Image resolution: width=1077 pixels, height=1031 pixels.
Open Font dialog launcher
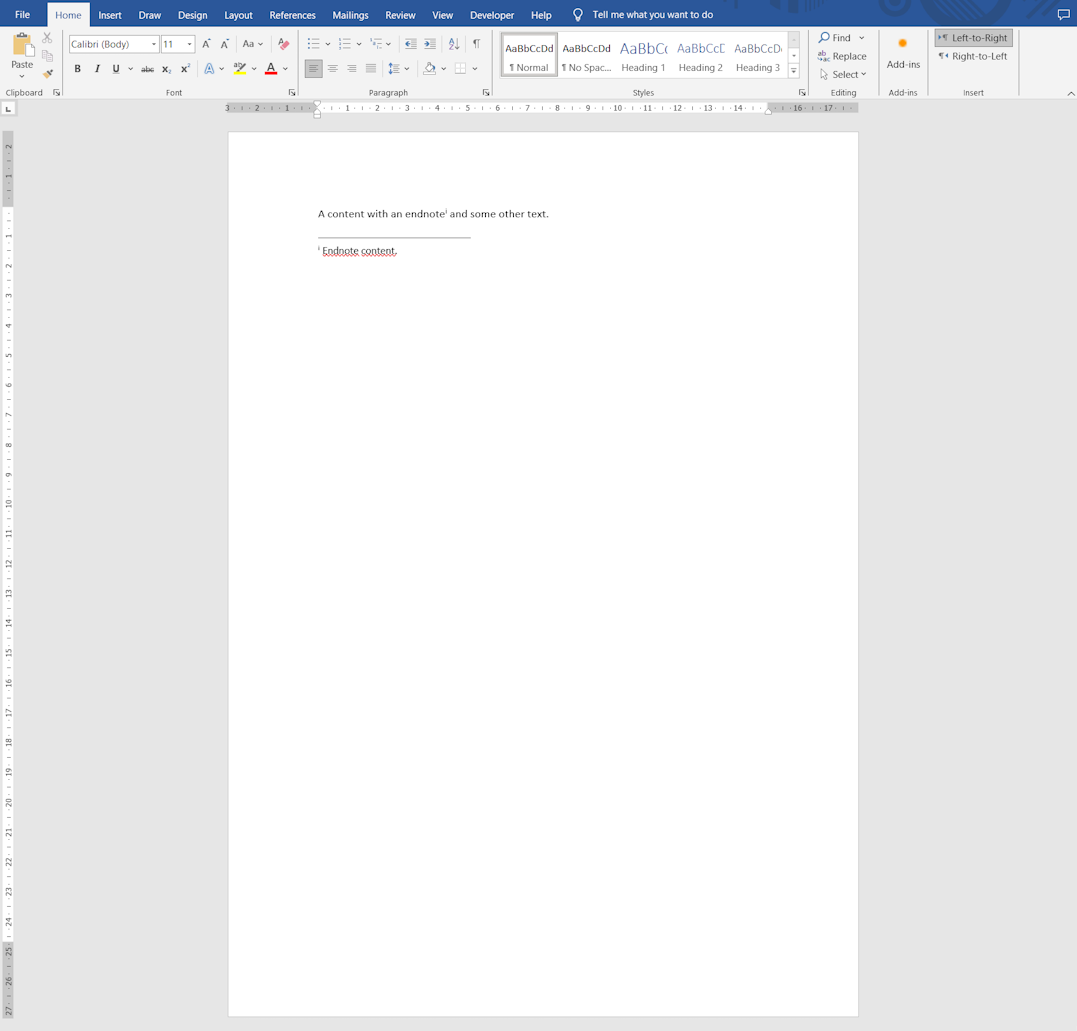292,93
